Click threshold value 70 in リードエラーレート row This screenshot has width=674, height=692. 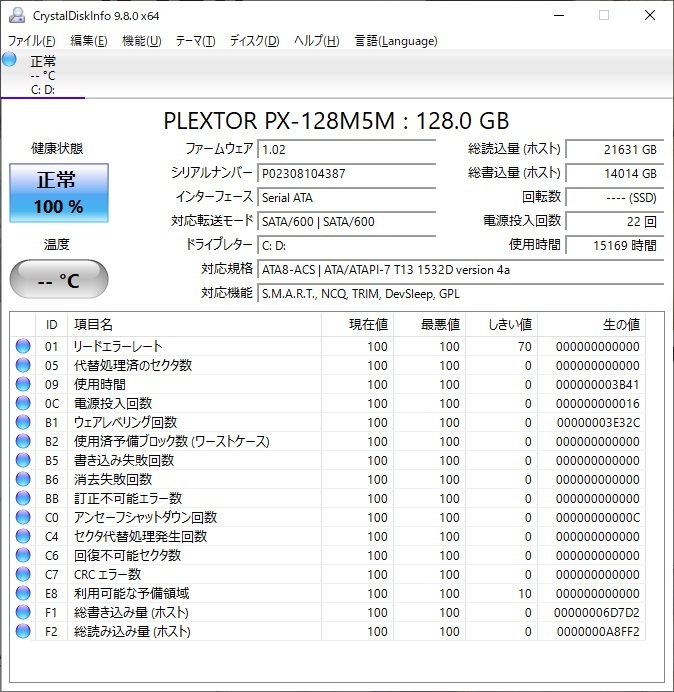[x=525, y=347]
